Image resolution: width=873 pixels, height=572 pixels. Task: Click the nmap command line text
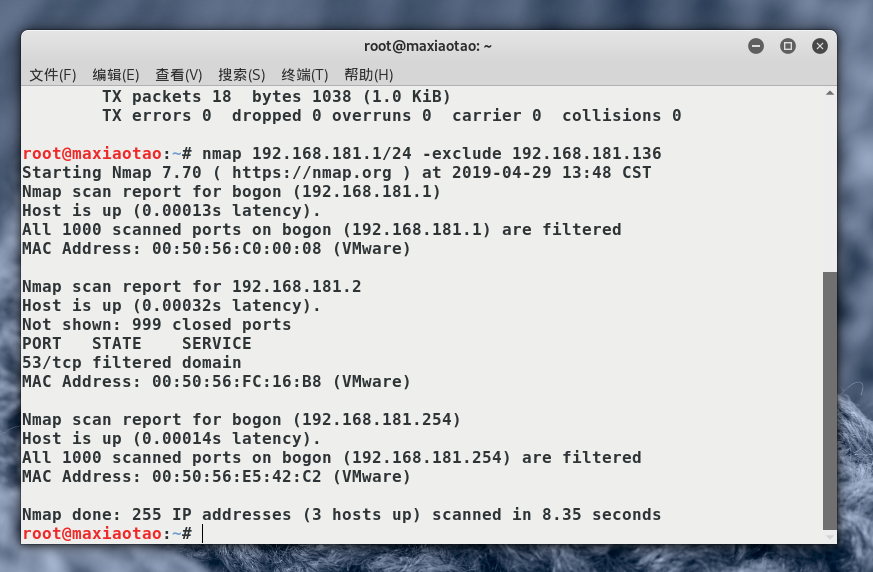(x=431, y=154)
